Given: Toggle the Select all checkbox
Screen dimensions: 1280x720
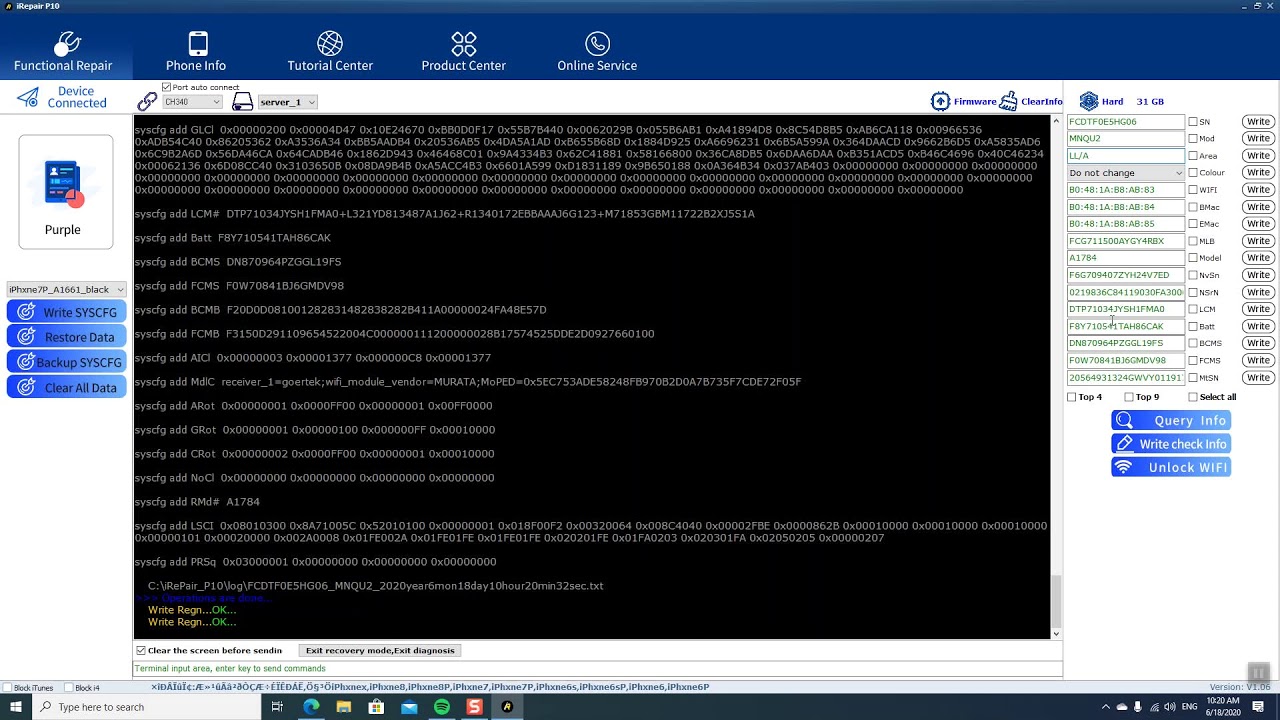Looking at the screenshot, I should [x=1192, y=397].
